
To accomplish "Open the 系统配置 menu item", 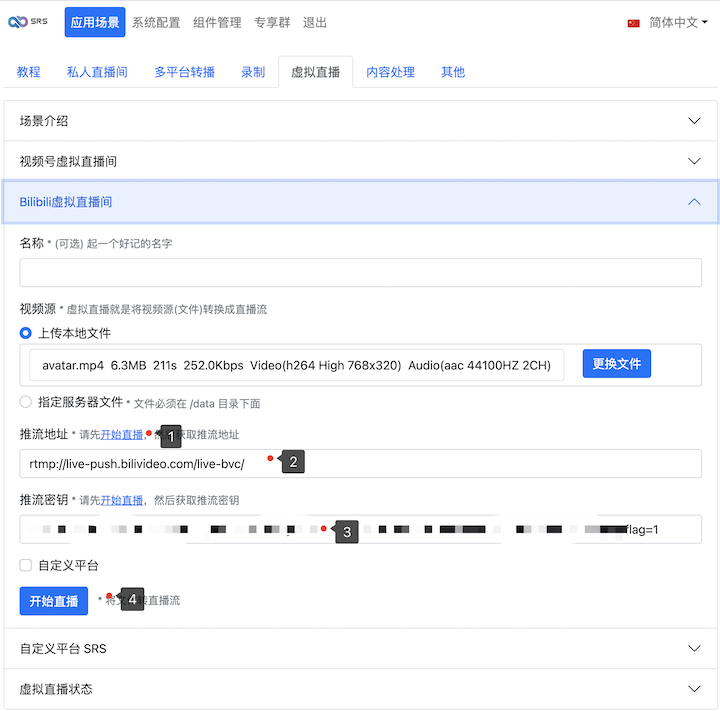I will tap(156, 22).
